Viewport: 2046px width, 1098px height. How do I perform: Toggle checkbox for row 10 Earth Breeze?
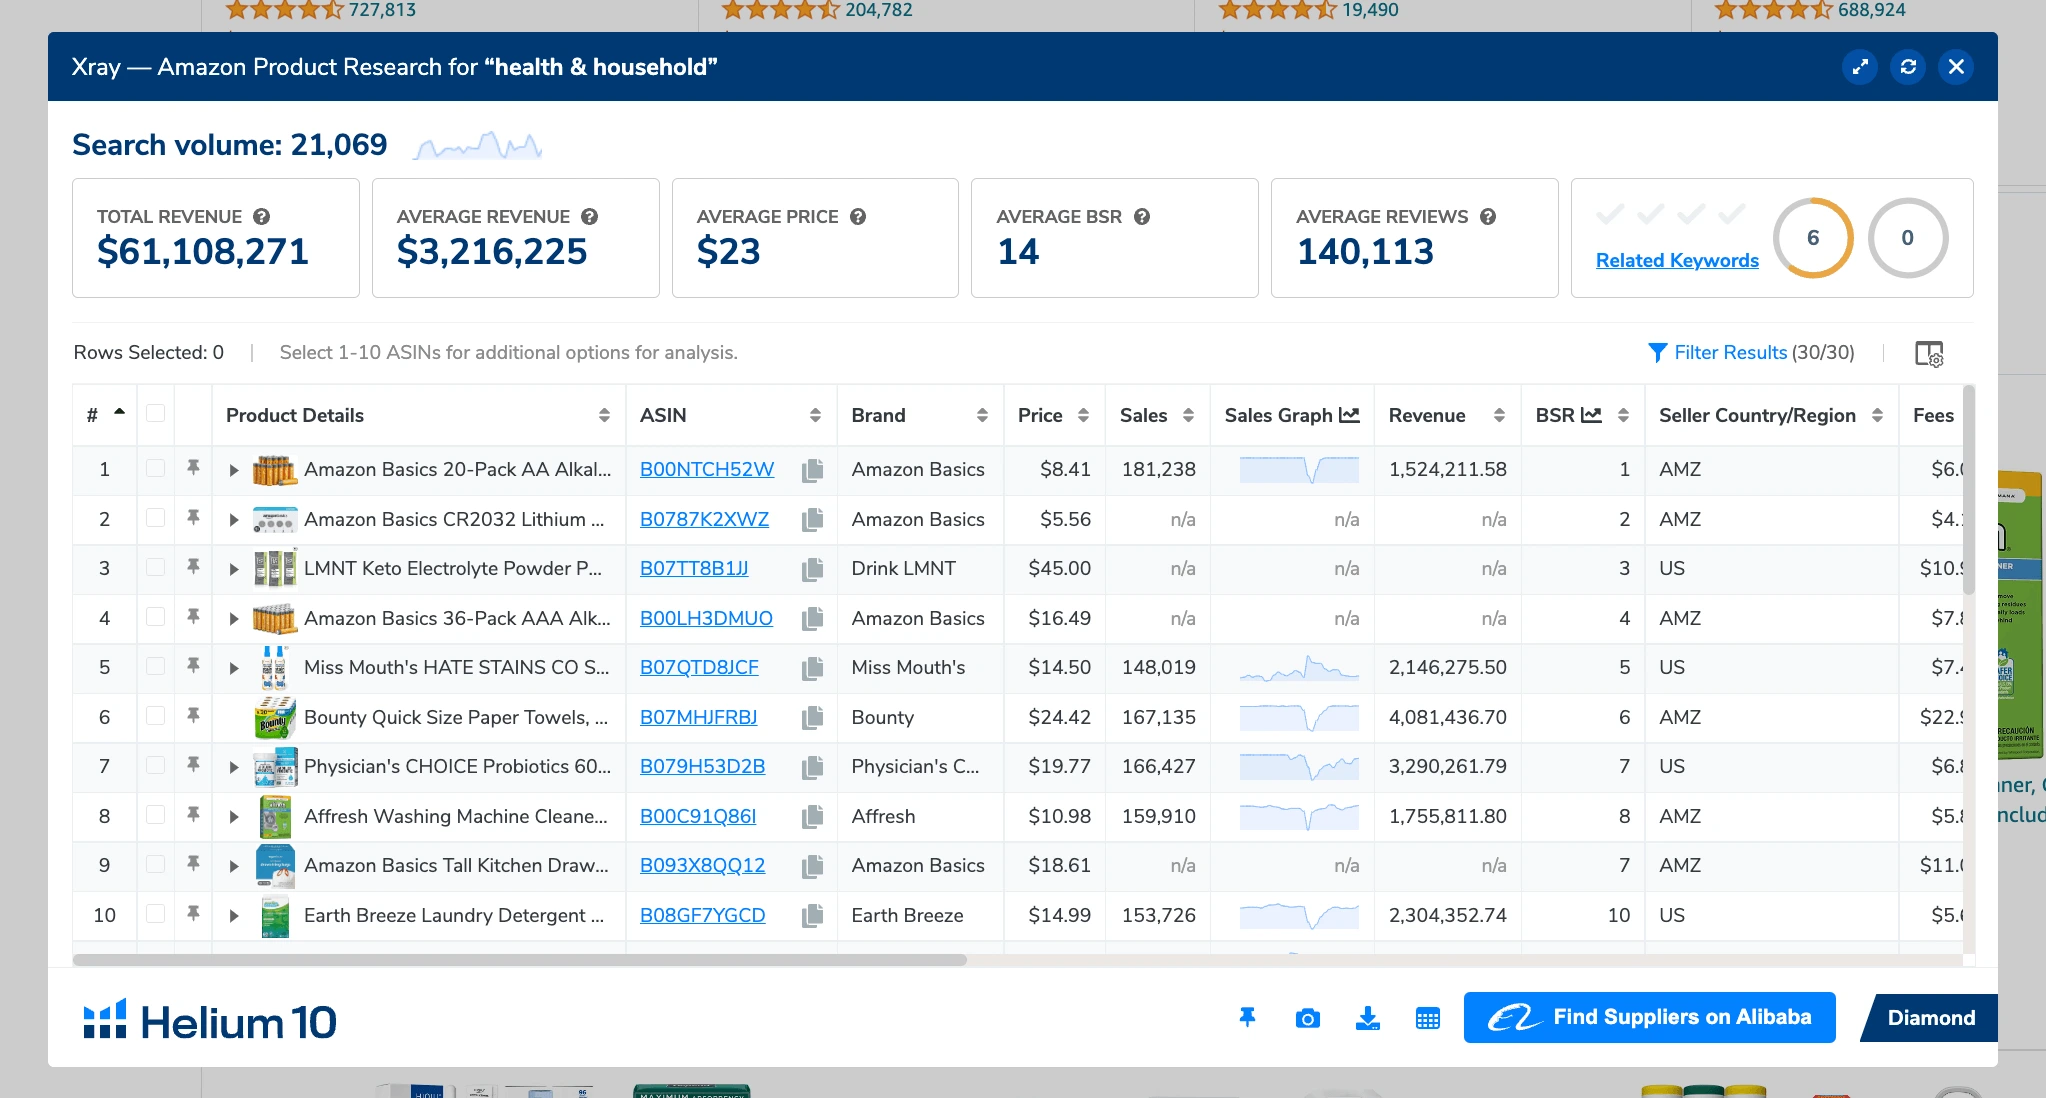156,915
